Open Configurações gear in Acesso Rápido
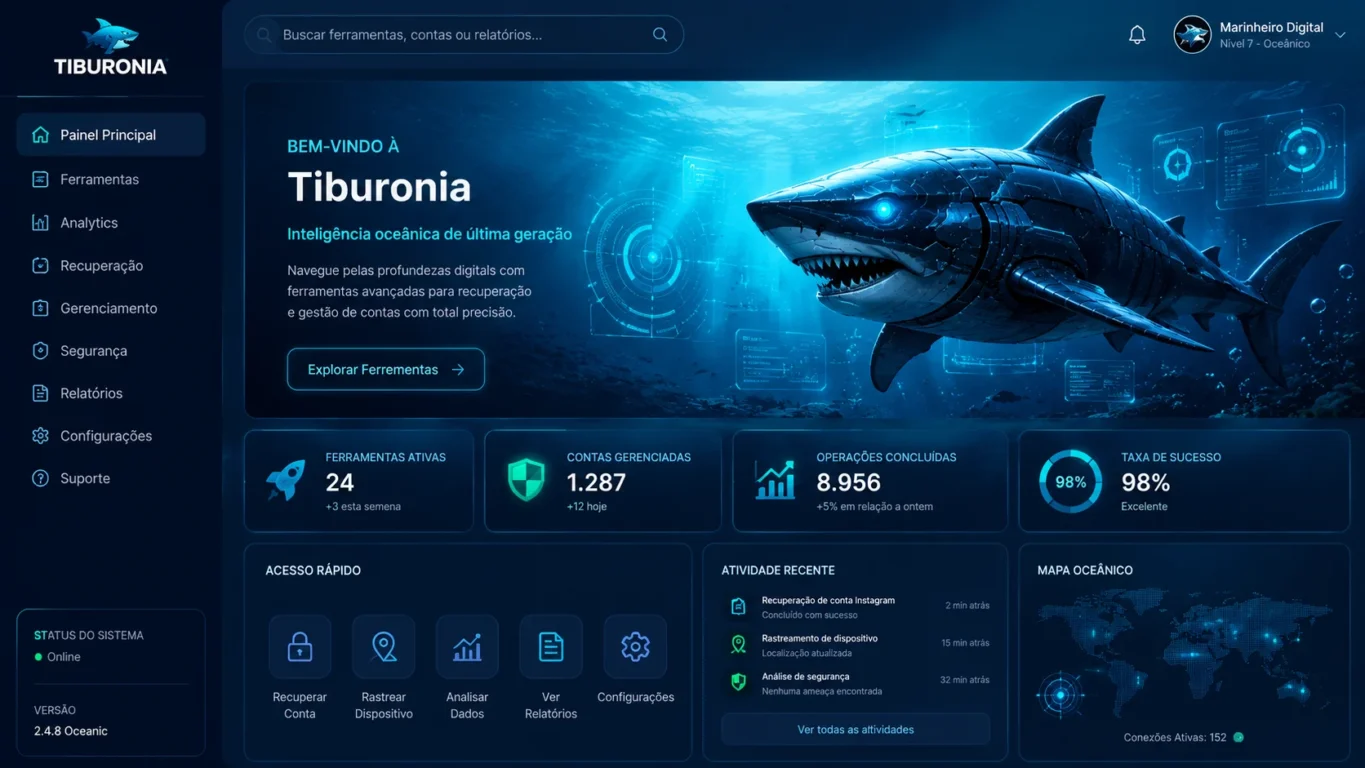Image resolution: width=1365 pixels, height=768 pixels. [635, 647]
